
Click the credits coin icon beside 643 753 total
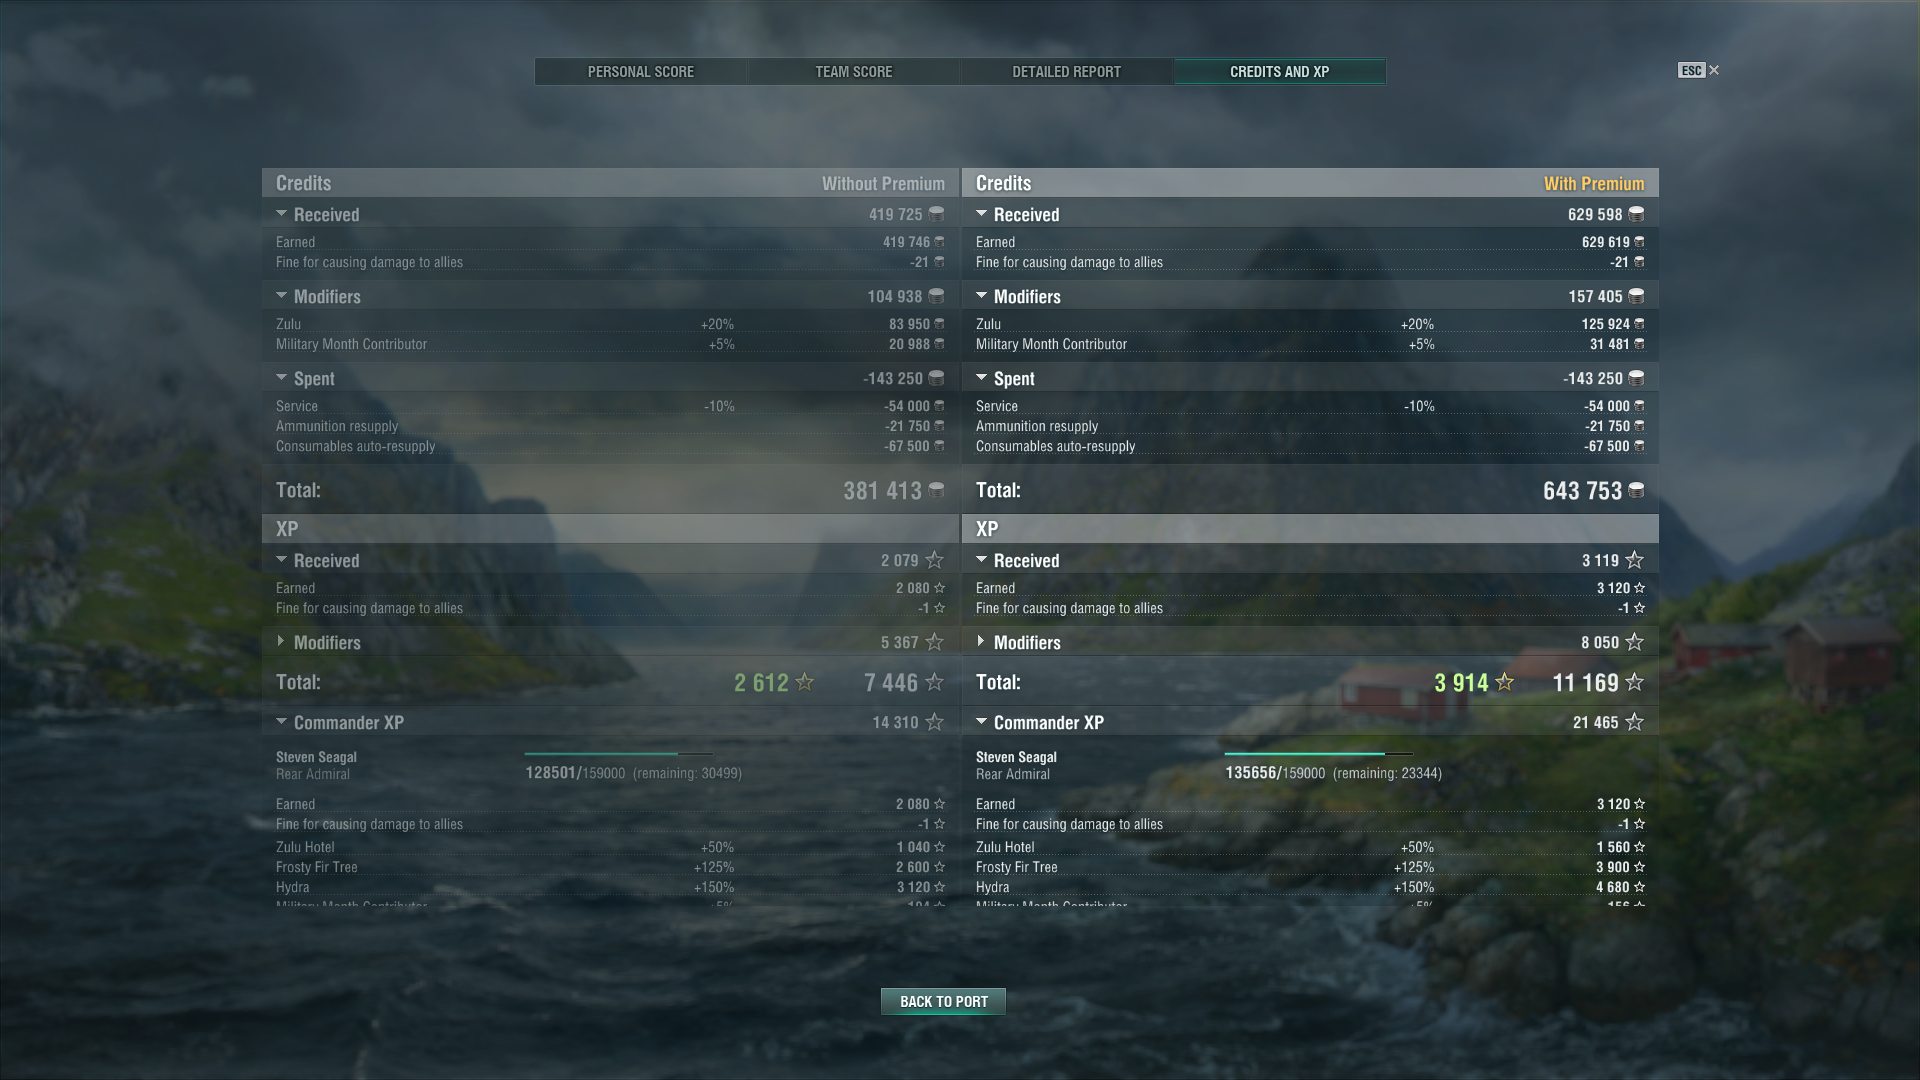pos(1636,490)
